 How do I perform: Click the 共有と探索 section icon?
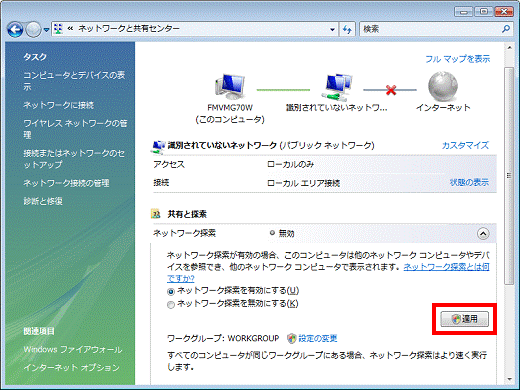point(156,213)
